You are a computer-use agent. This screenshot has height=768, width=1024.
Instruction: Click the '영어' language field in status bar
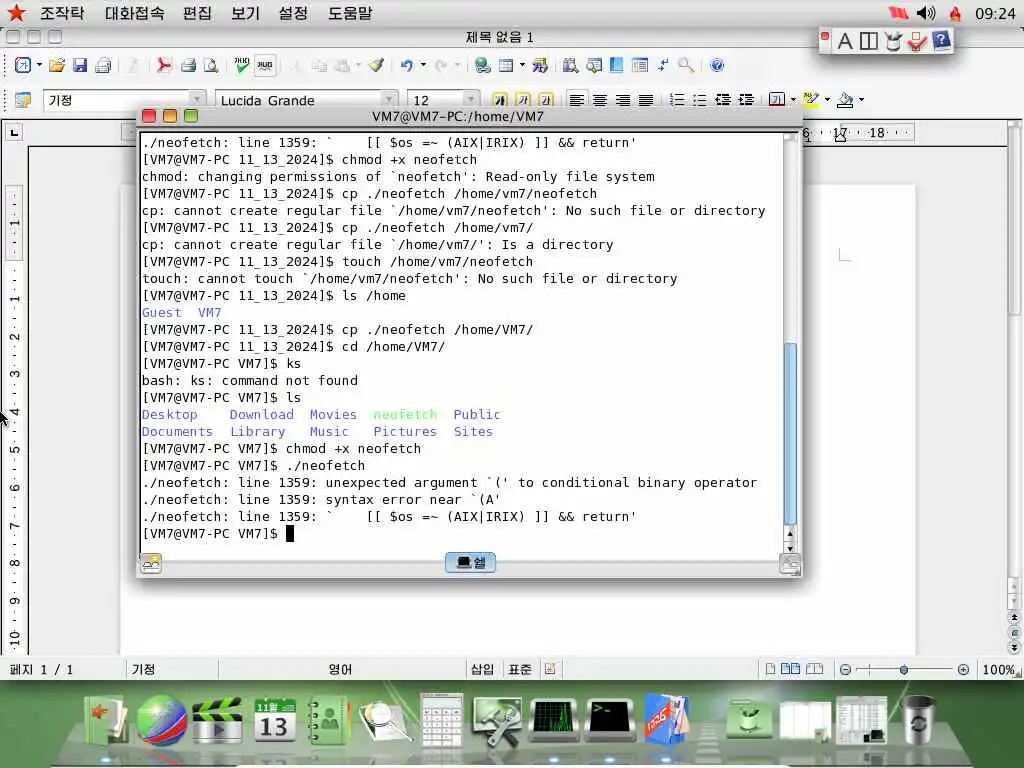[340, 669]
